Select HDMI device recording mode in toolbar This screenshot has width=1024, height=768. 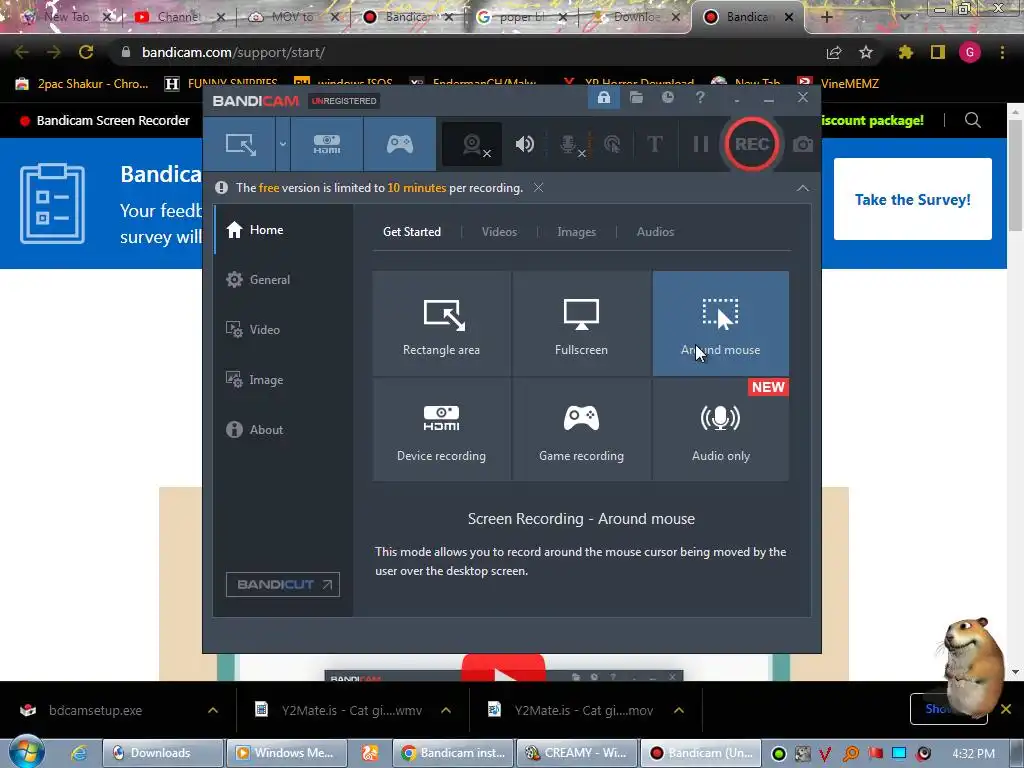click(x=327, y=144)
